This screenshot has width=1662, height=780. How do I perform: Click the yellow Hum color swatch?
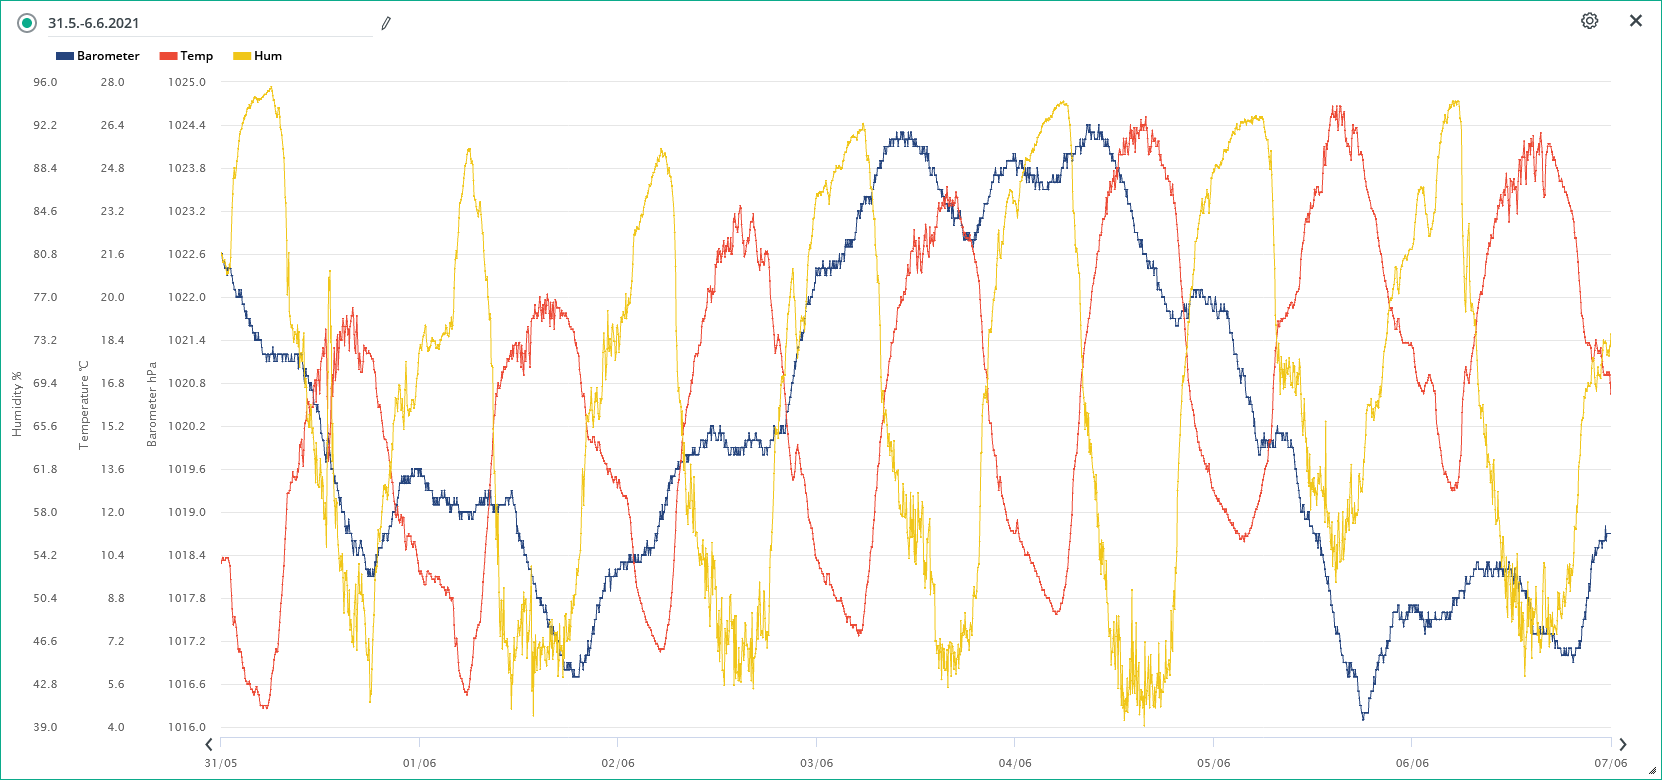(242, 56)
